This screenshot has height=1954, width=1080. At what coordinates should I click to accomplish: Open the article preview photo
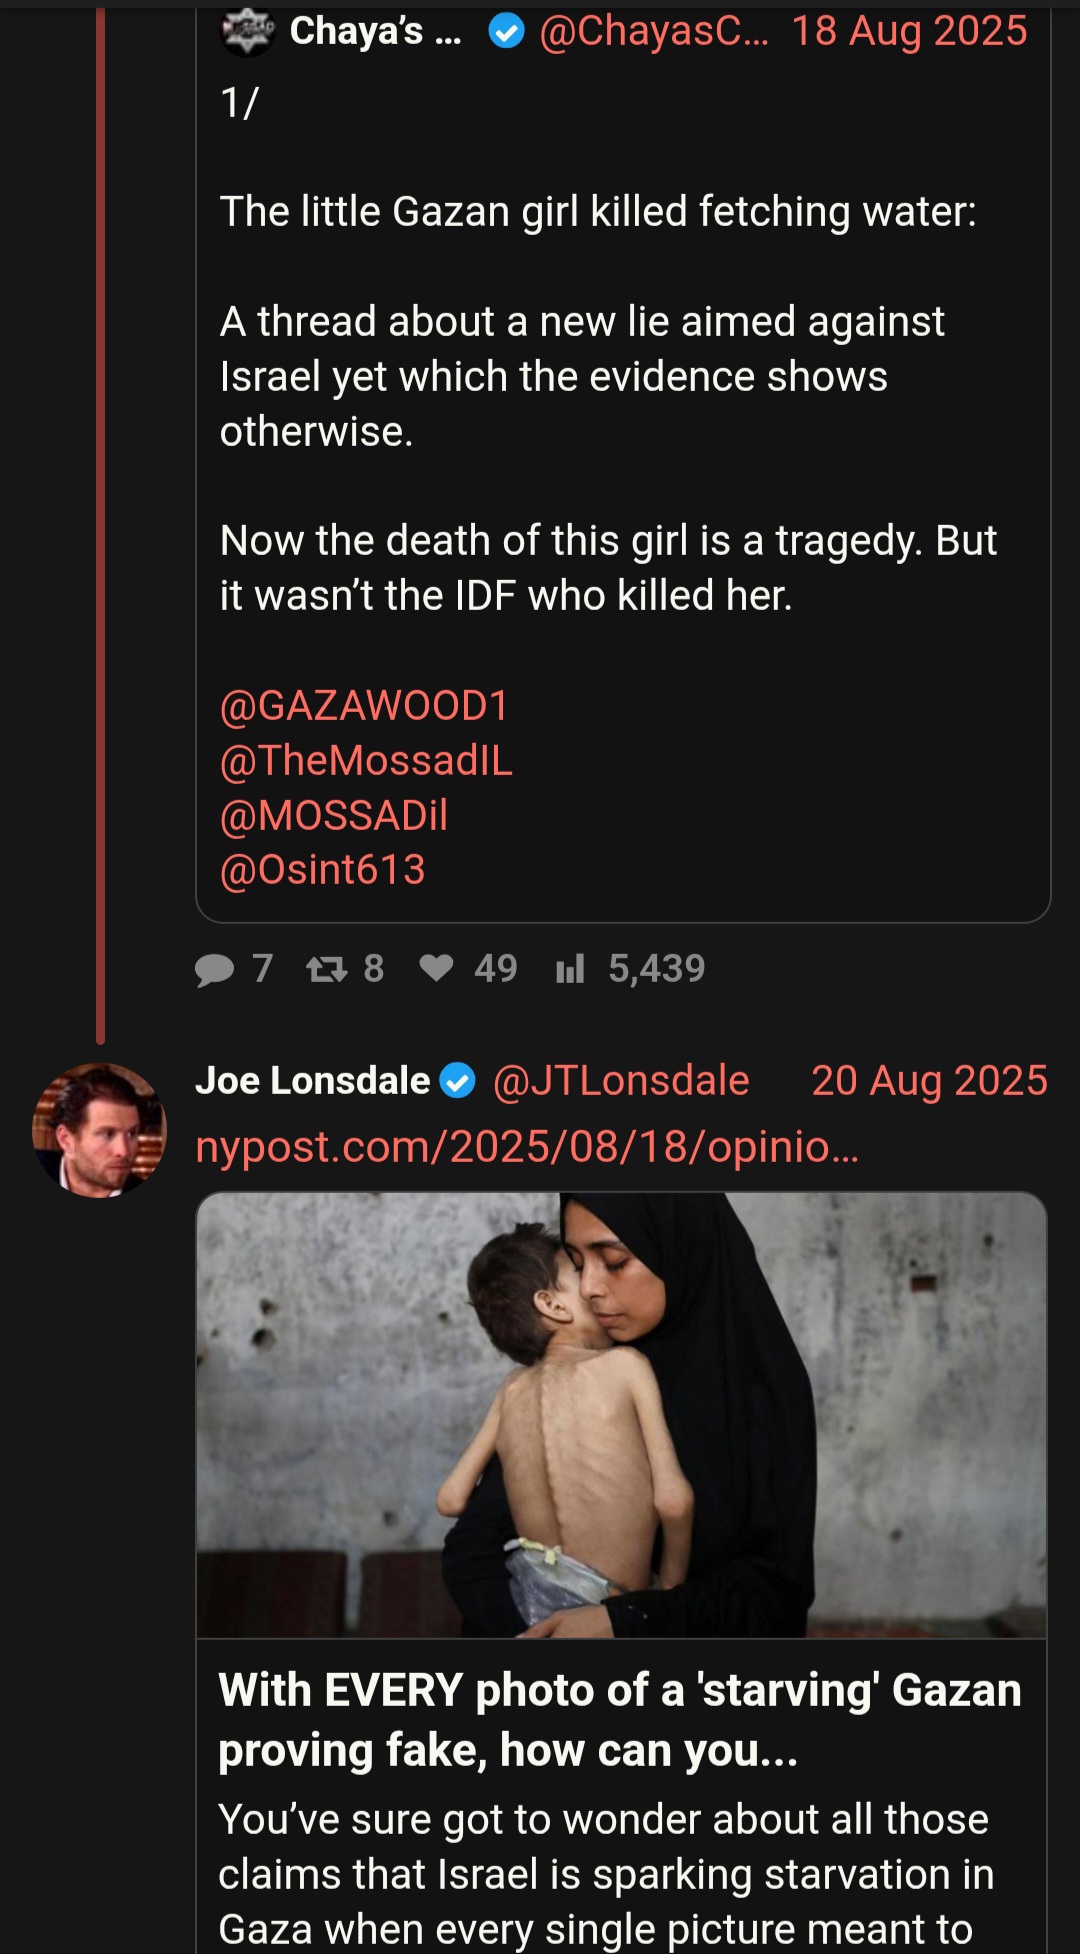coord(622,1415)
